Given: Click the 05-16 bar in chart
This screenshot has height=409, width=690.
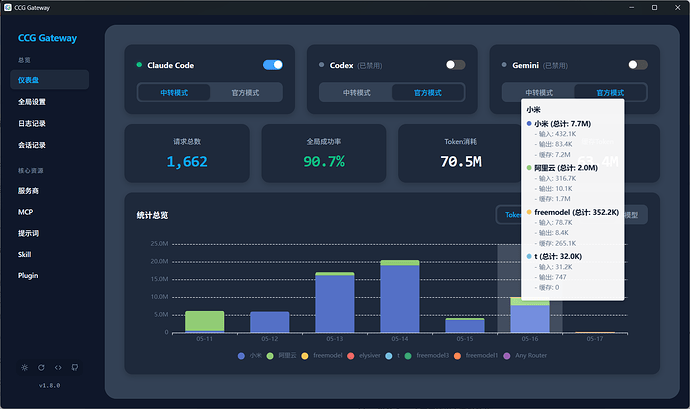Looking at the screenshot, I should [530, 315].
